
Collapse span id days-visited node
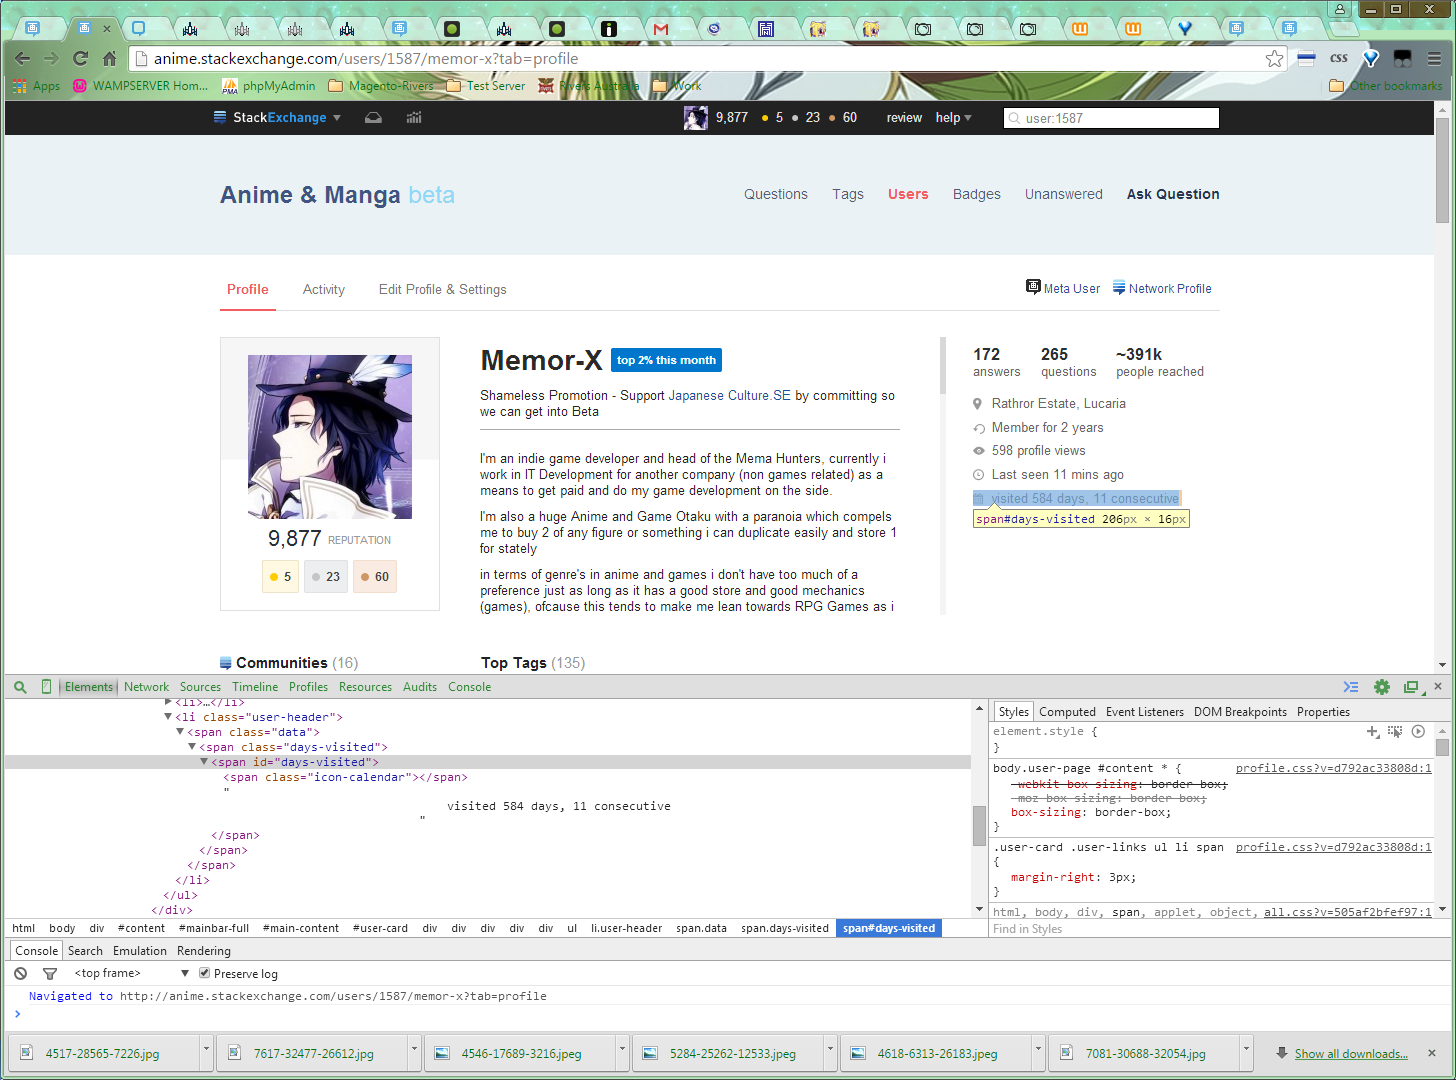point(204,761)
